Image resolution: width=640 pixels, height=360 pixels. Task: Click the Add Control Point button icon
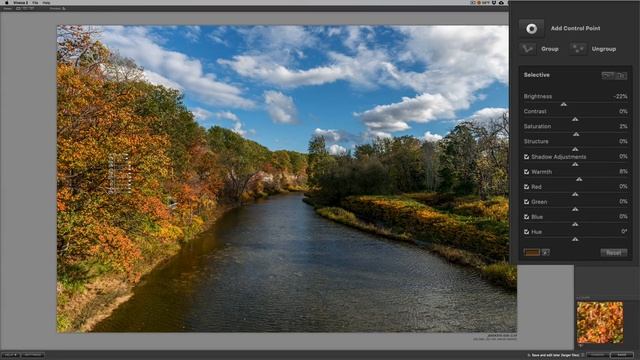(531, 28)
